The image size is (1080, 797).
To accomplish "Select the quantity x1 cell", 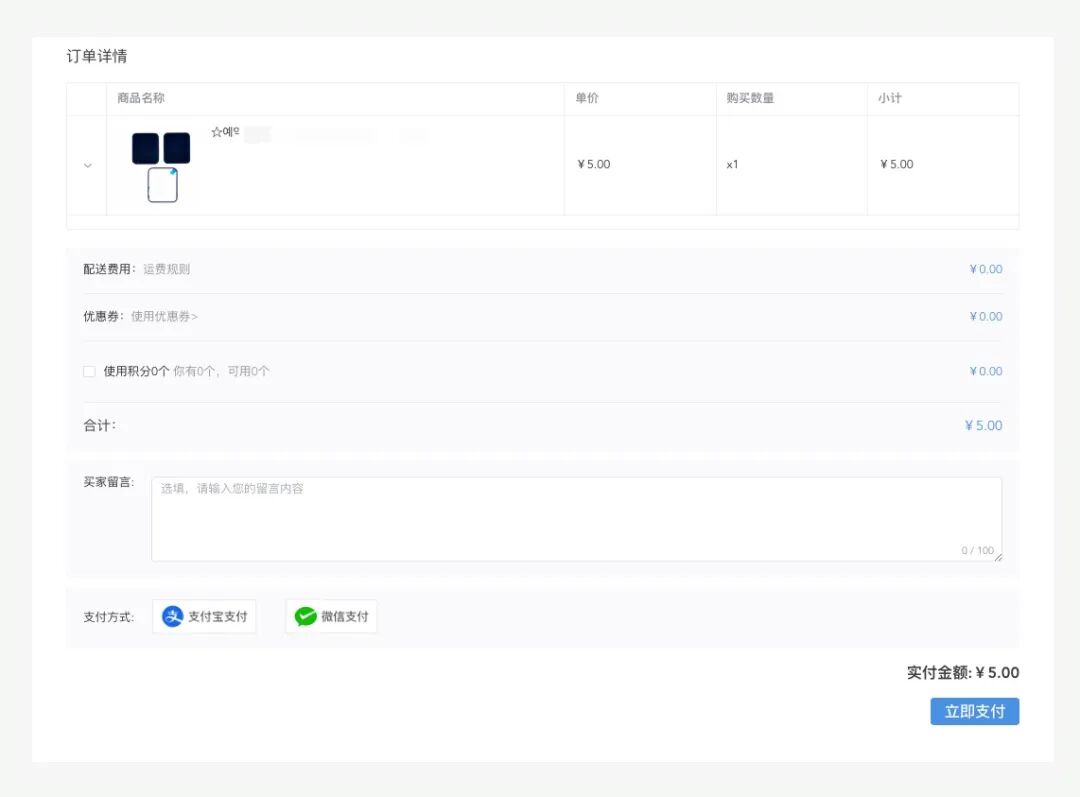I will 732,165.
